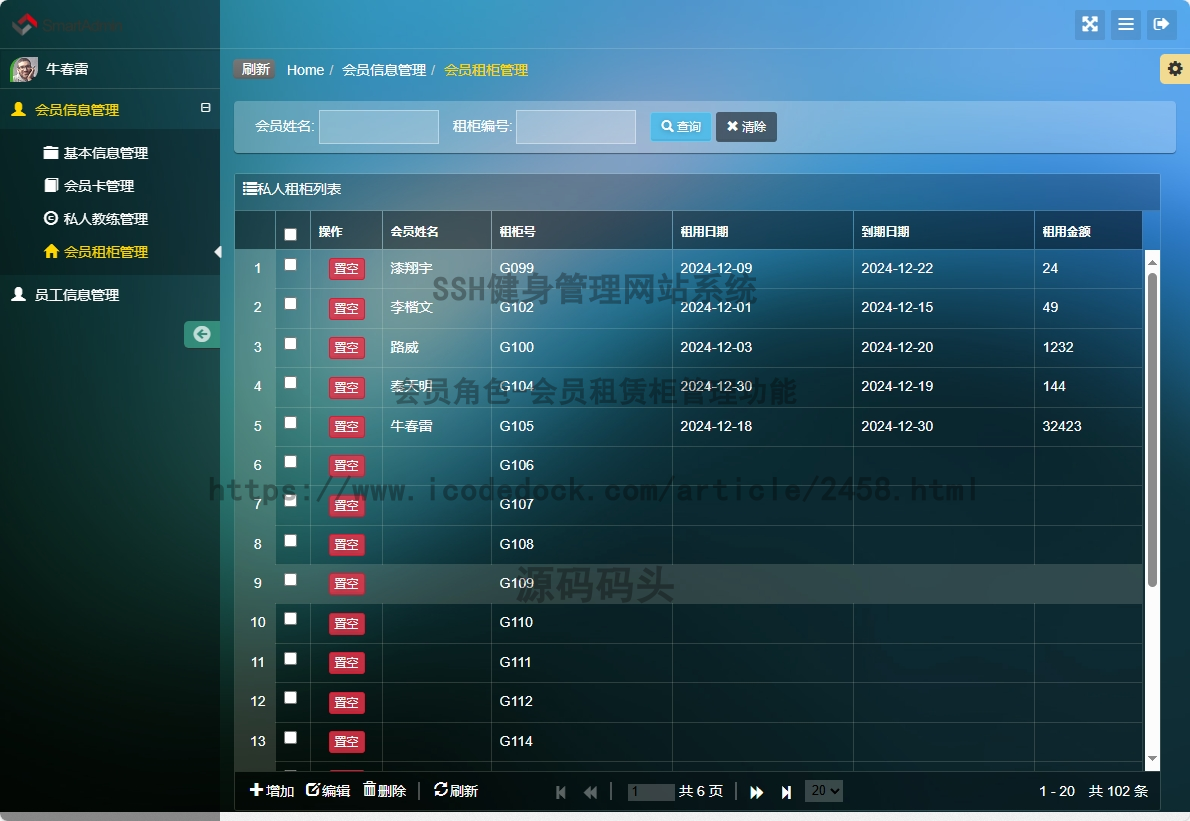The width and height of the screenshot is (1190, 821).
Task: Sort by 到期日期 column header
Action: [x=943, y=231]
